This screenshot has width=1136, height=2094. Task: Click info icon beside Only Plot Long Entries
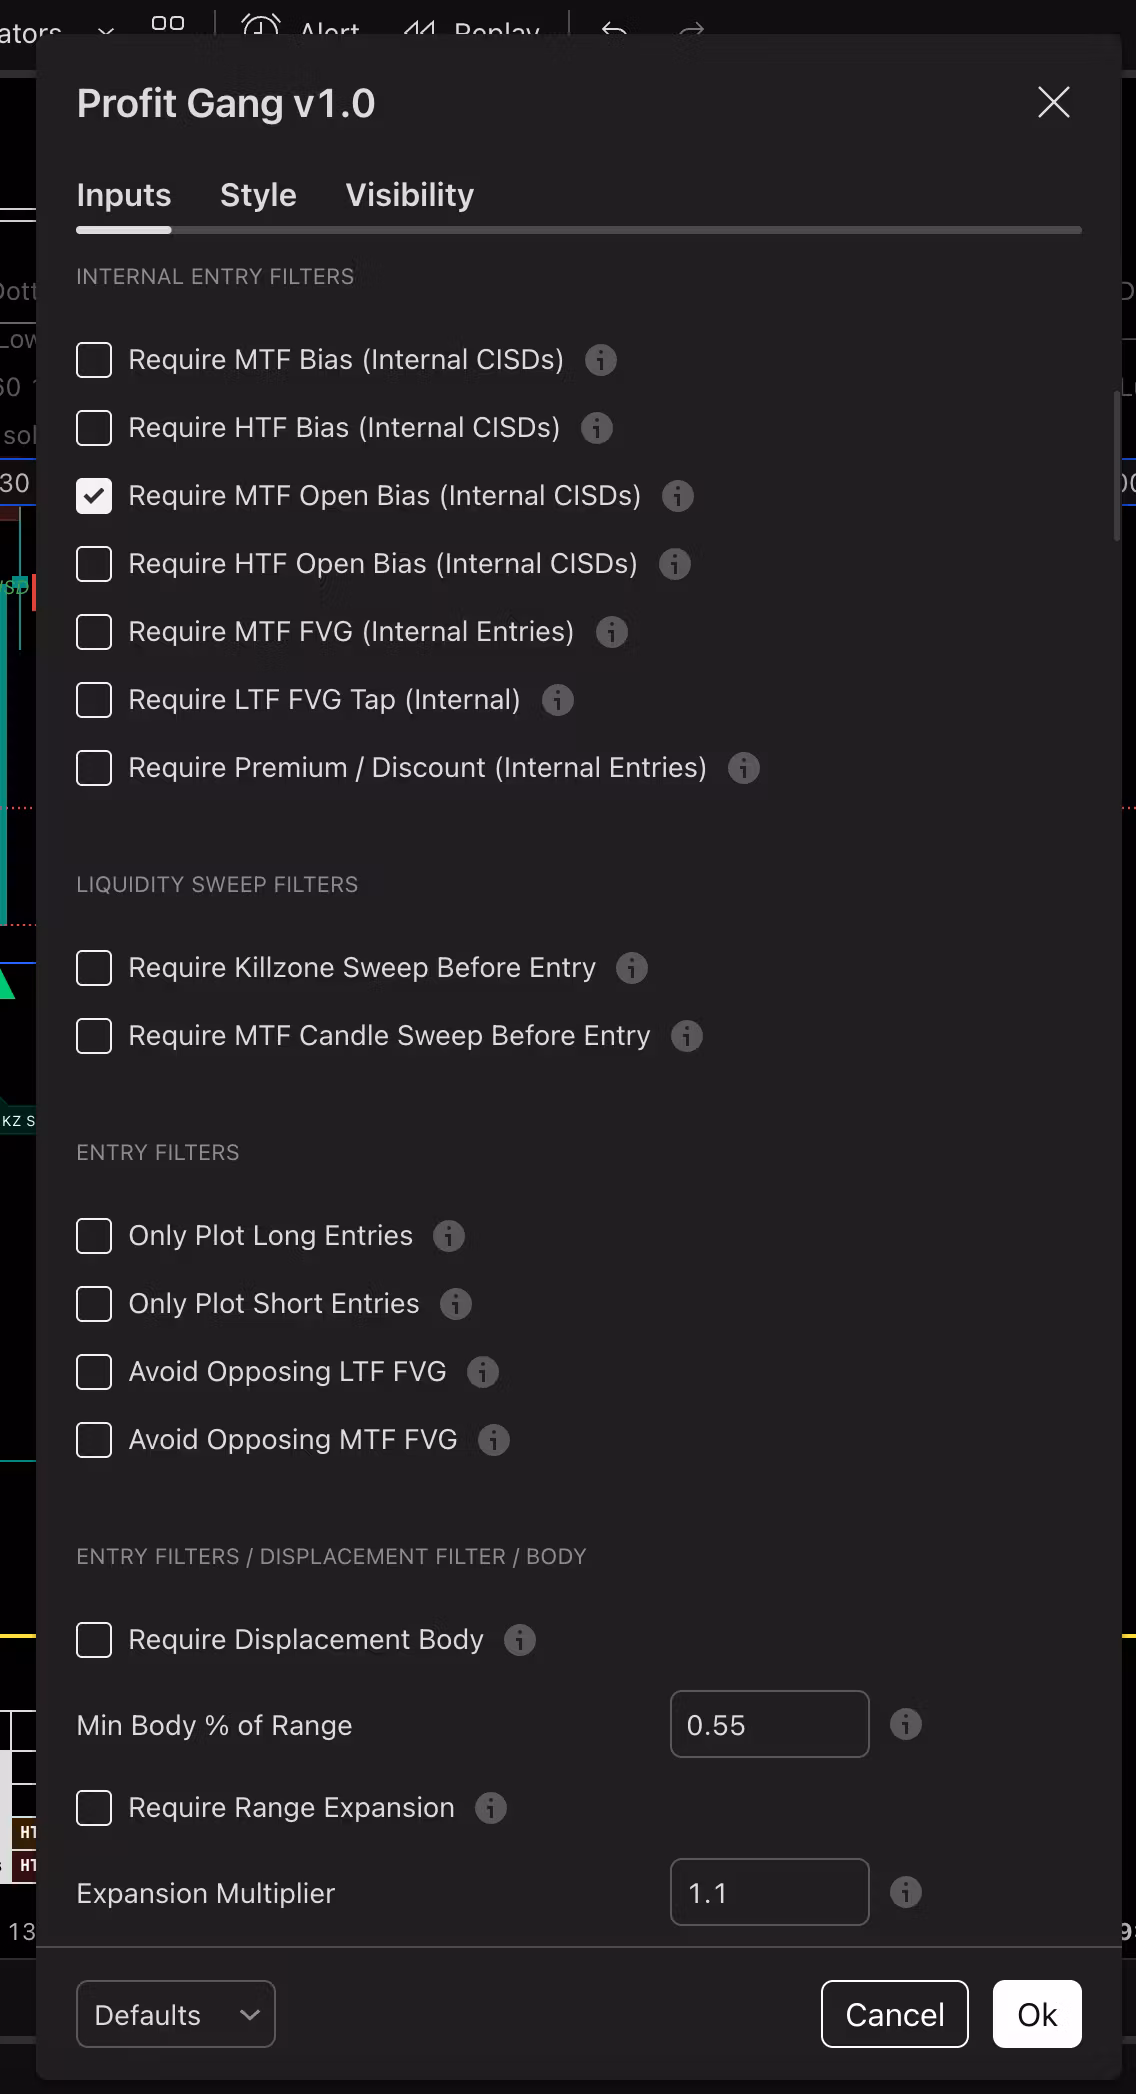[x=449, y=1236]
